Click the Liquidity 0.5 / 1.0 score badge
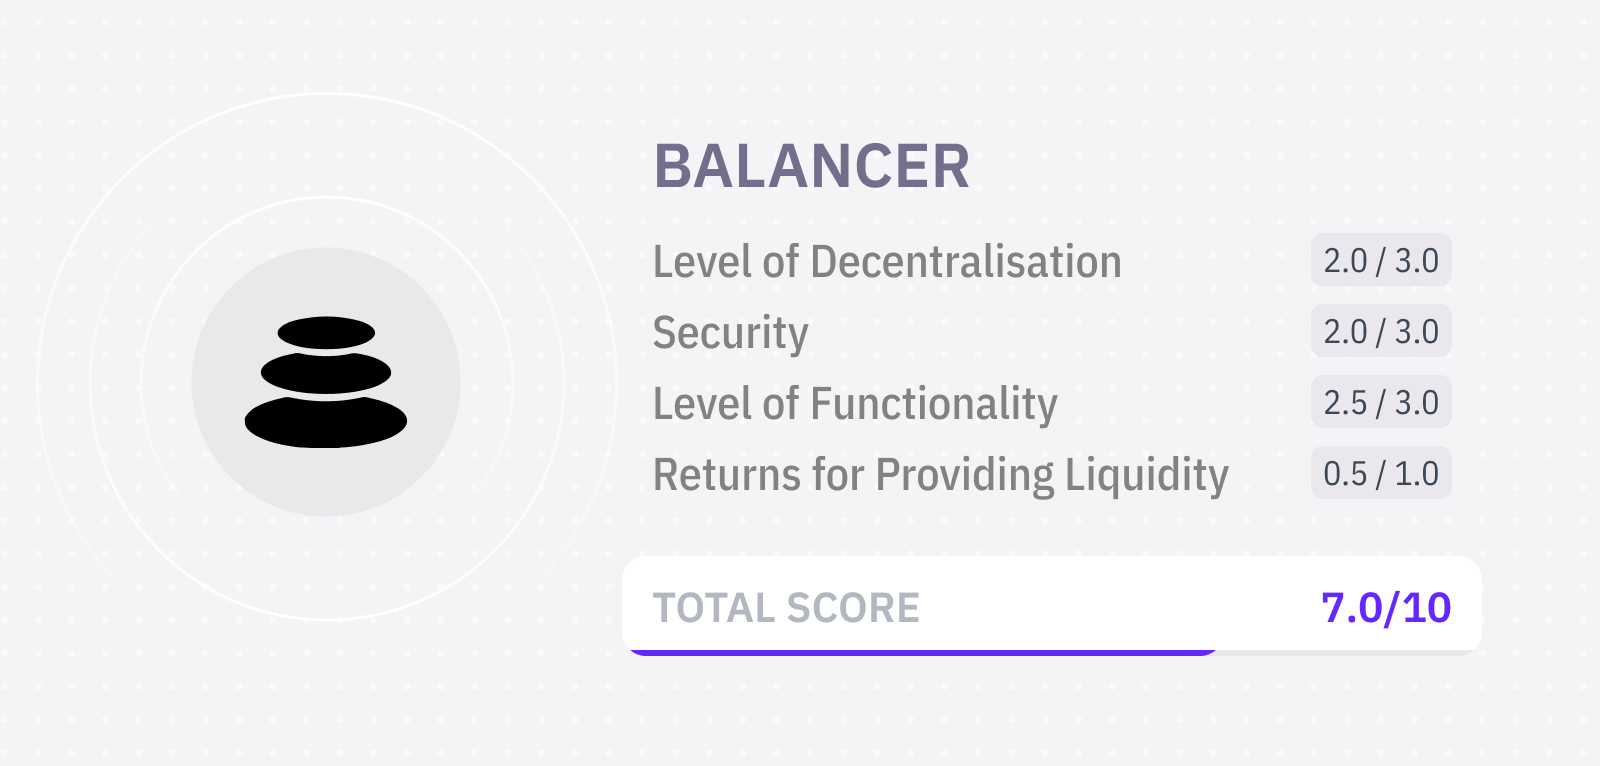Viewport: 1600px width, 766px height. 1380,474
